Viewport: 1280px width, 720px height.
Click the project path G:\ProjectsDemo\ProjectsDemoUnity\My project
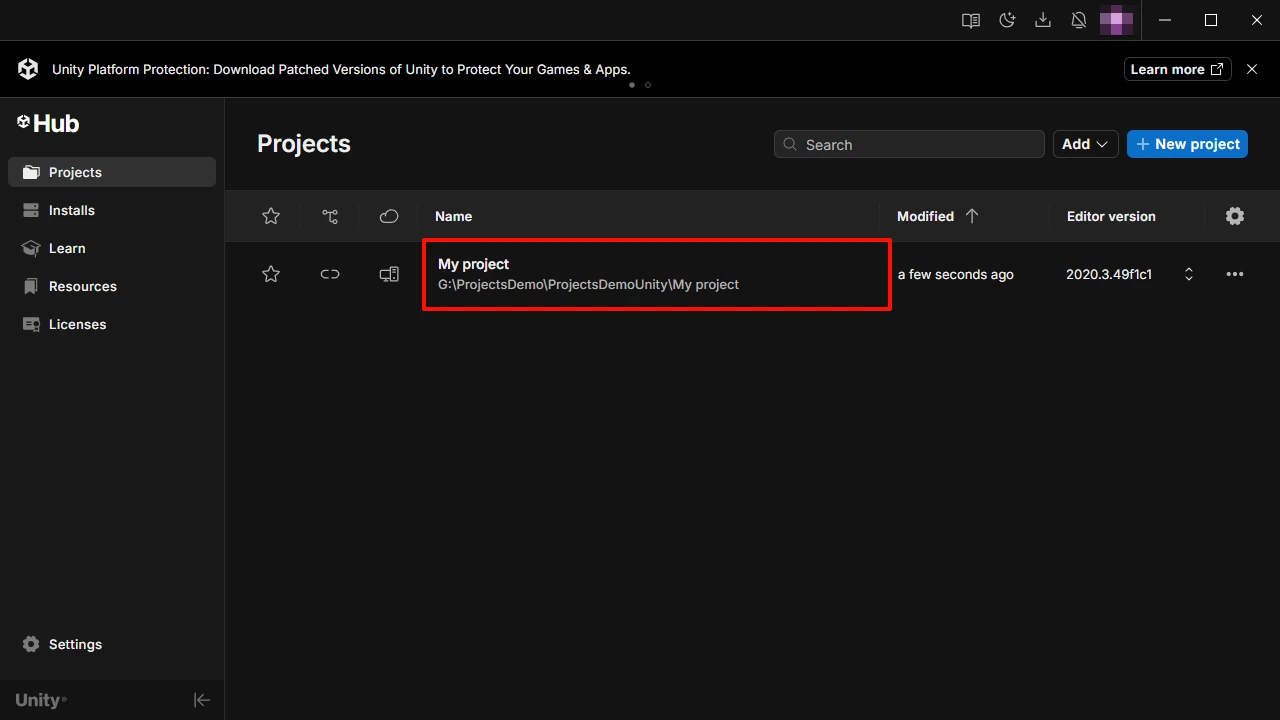588,285
